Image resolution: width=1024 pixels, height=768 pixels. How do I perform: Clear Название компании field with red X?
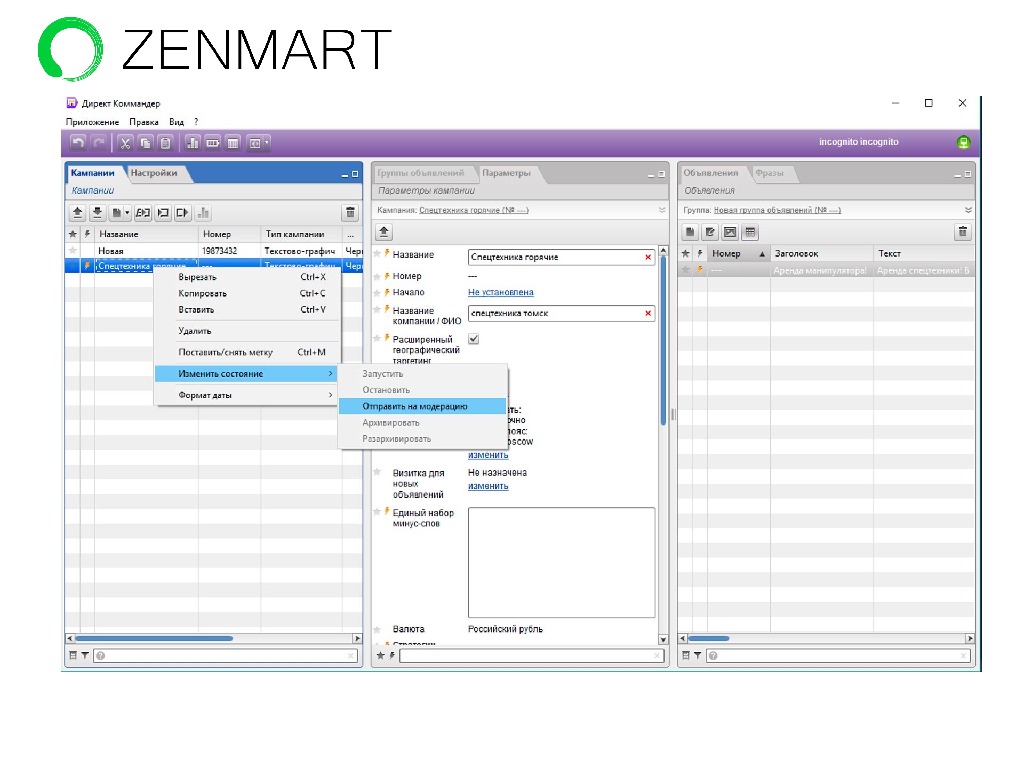(x=648, y=313)
